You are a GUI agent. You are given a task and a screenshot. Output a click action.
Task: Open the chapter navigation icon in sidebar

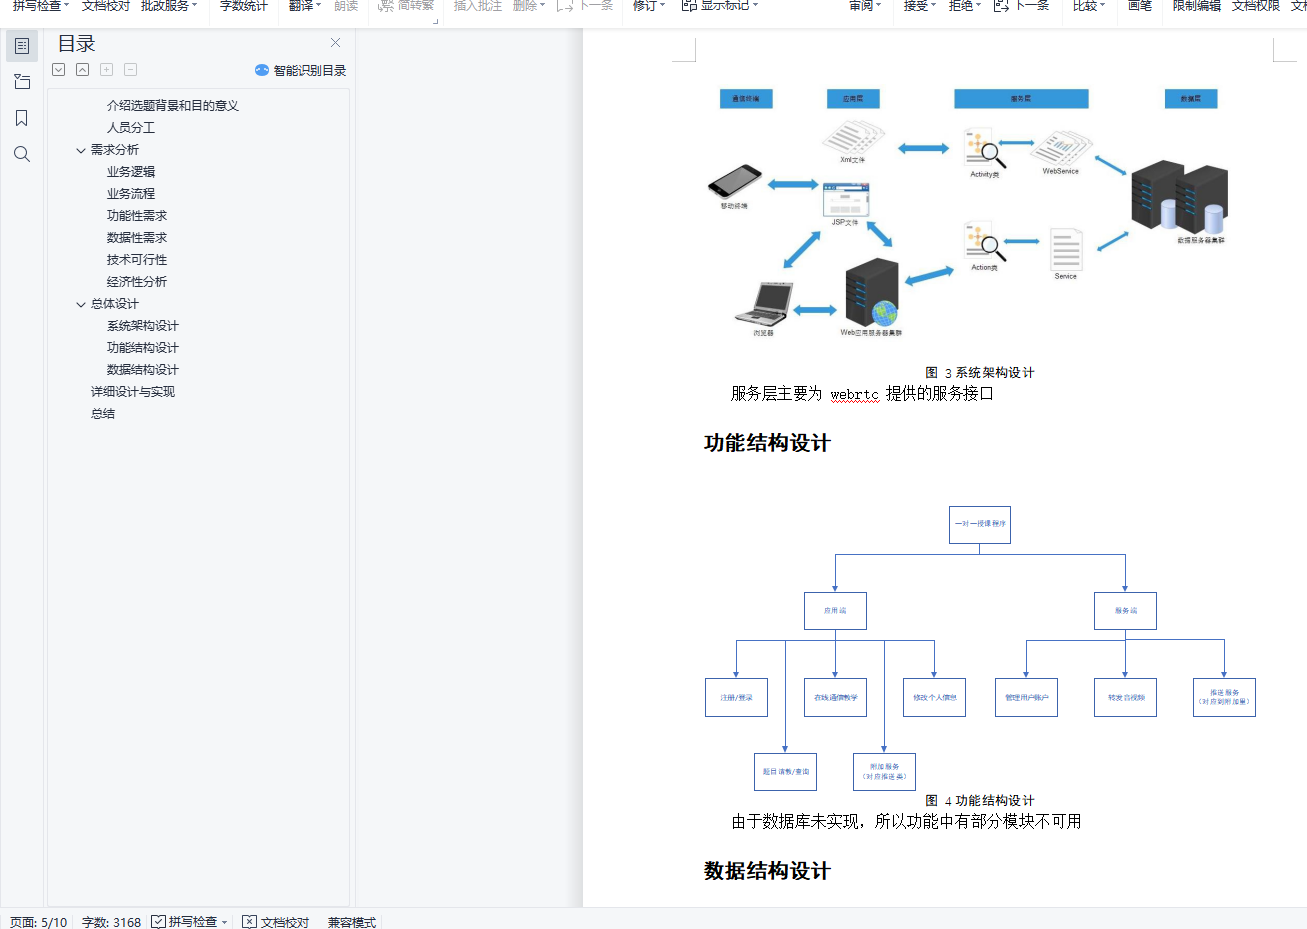[x=22, y=82]
